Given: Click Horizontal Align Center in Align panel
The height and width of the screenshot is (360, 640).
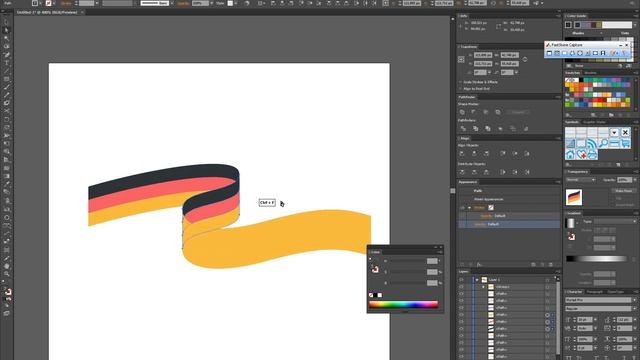Looking at the screenshot, I should 474,153.
